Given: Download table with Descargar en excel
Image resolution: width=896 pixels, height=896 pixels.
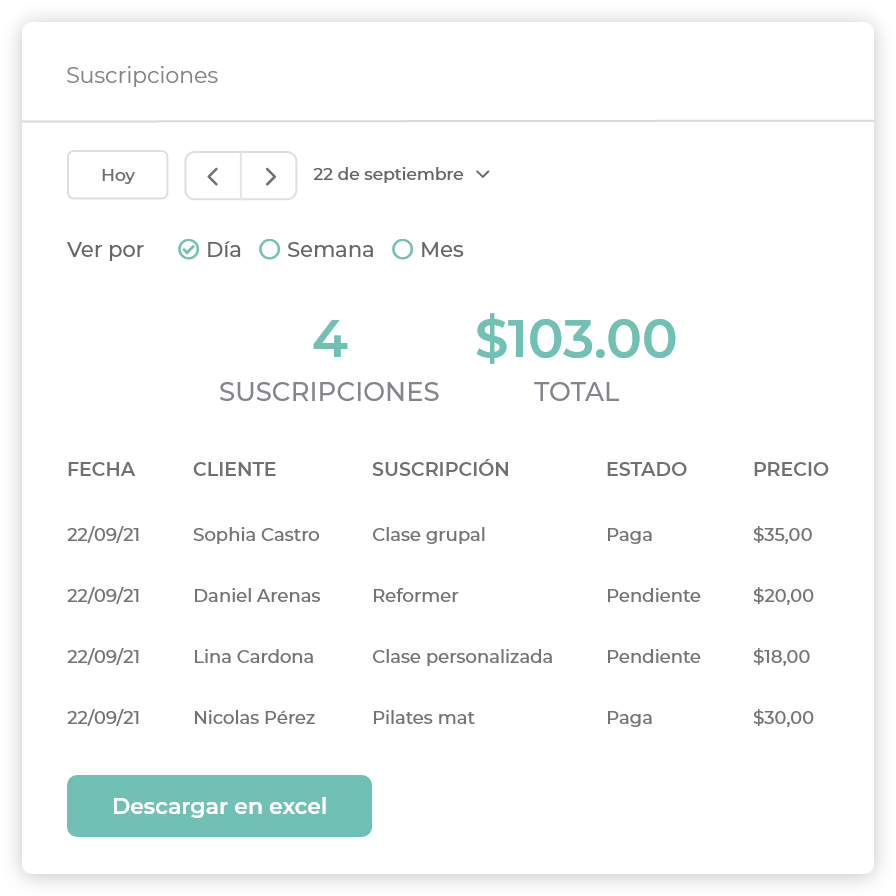Looking at the screenshot, I should [219, 806].
